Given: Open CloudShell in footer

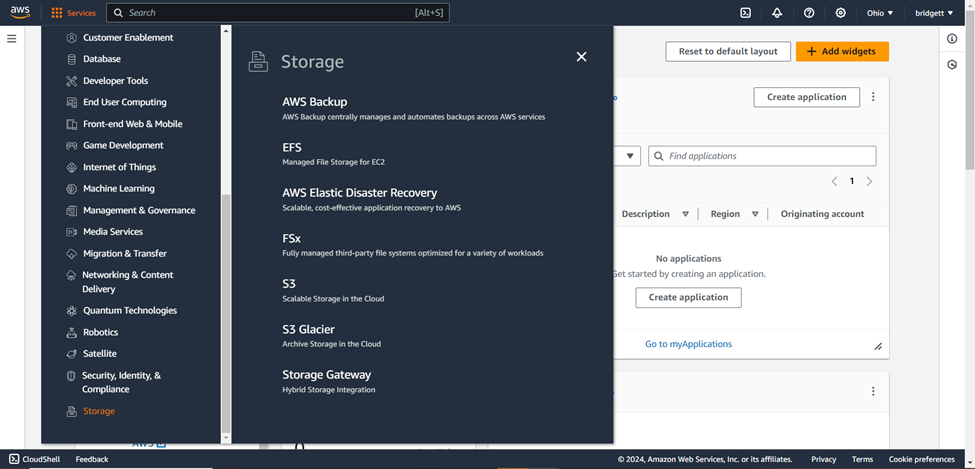Looking at the screenshot, I should point(34,459).
